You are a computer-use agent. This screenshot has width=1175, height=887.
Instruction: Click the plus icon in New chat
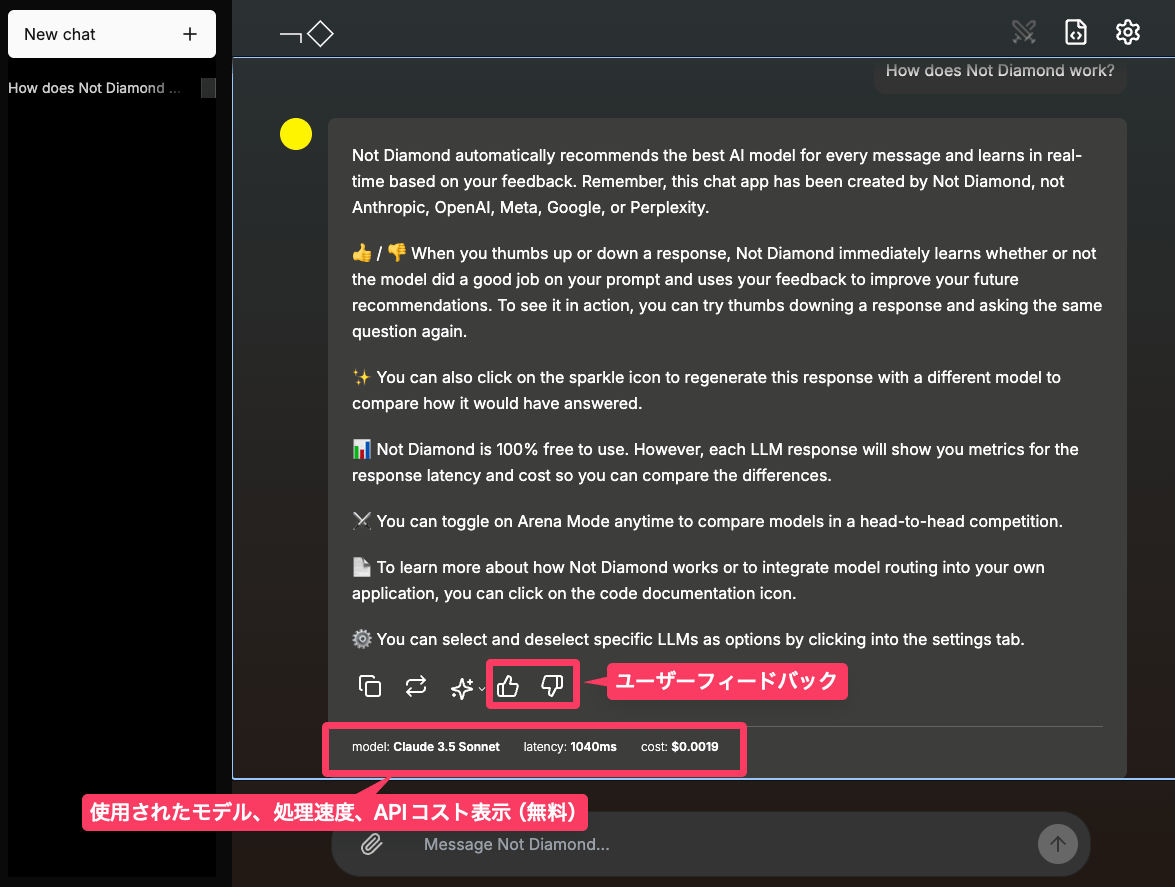tap(190, 34)
